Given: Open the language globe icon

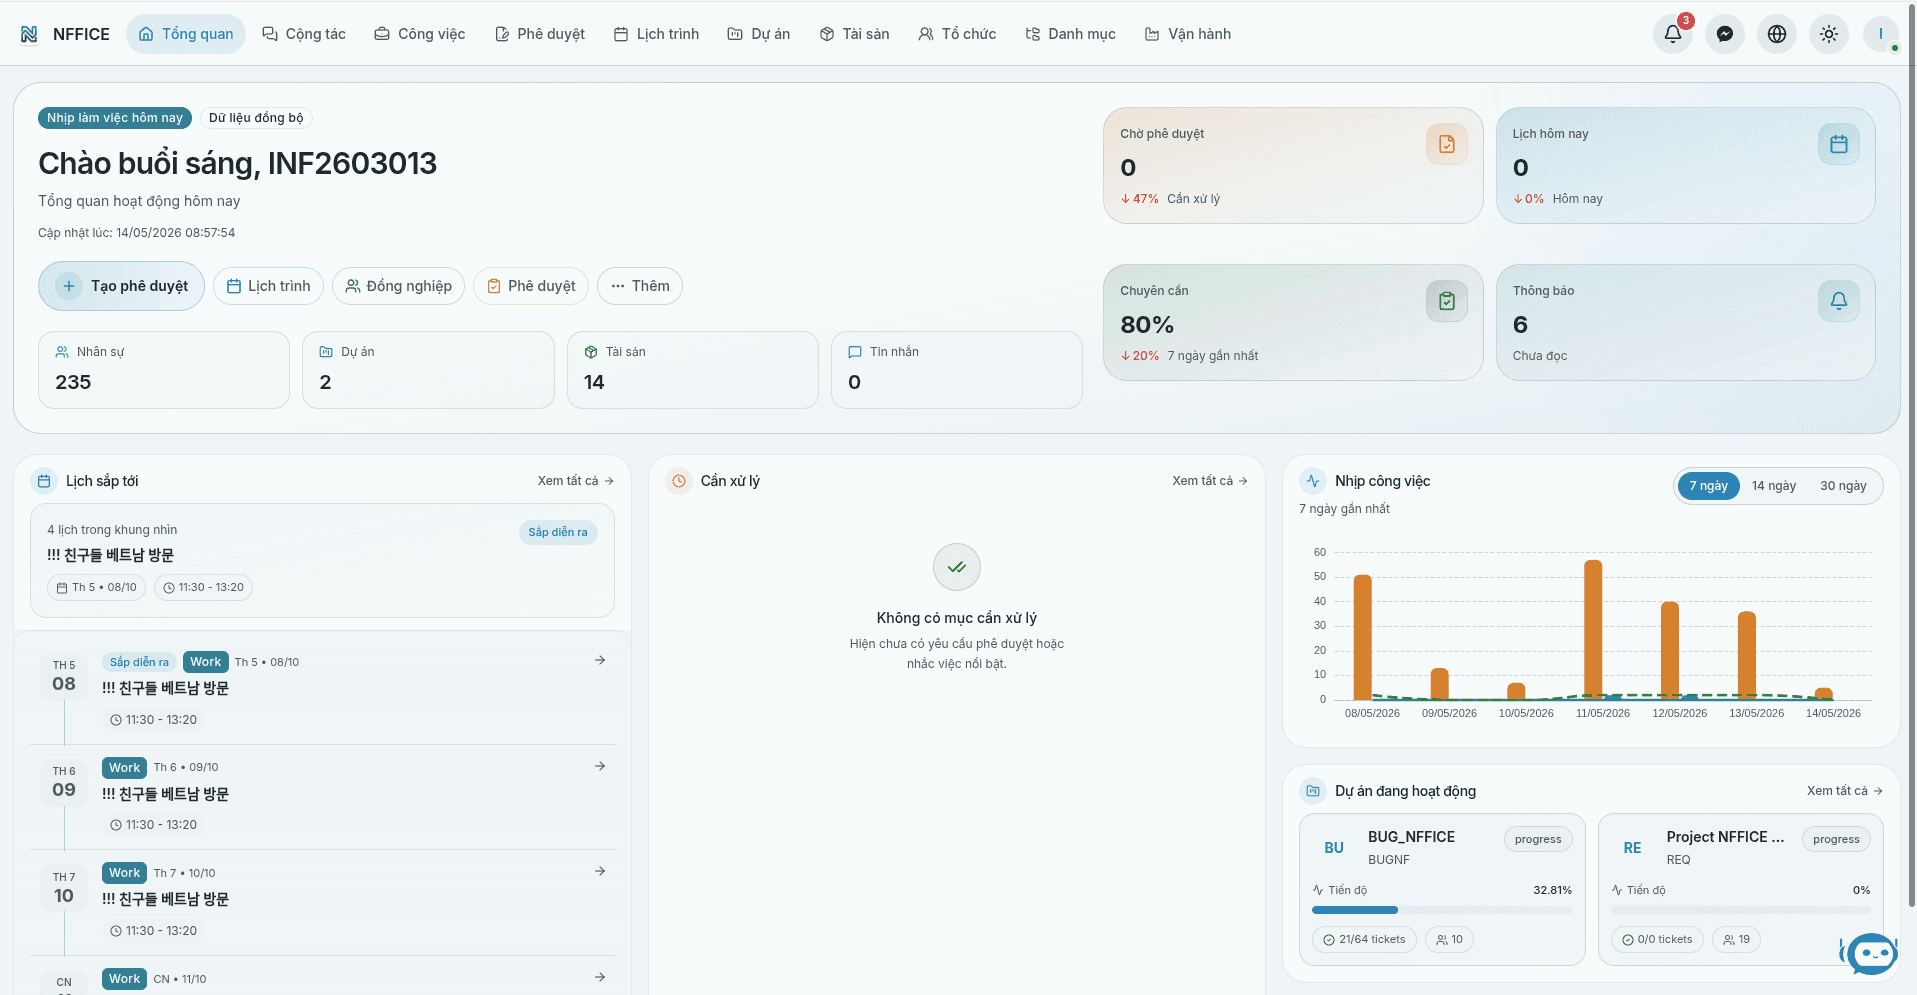Looking at the screenshot, I should (x=1777, y=34).
